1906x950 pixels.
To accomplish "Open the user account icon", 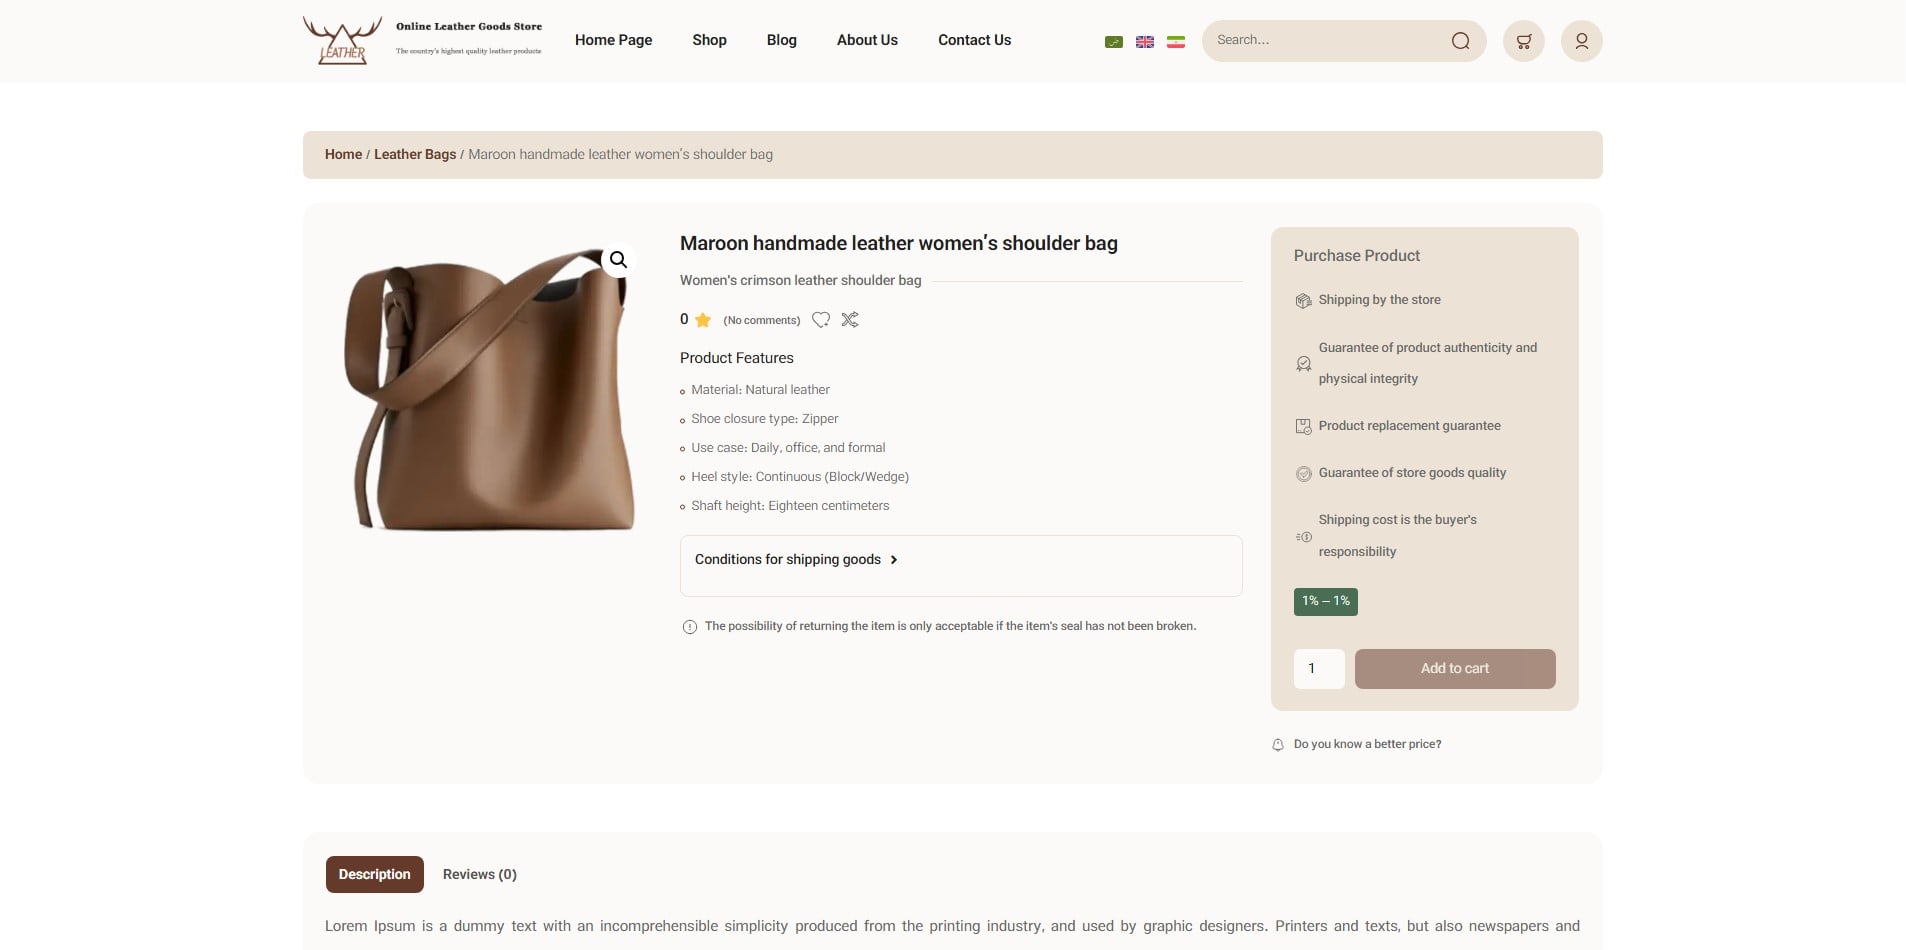I will coord(1581,41).
